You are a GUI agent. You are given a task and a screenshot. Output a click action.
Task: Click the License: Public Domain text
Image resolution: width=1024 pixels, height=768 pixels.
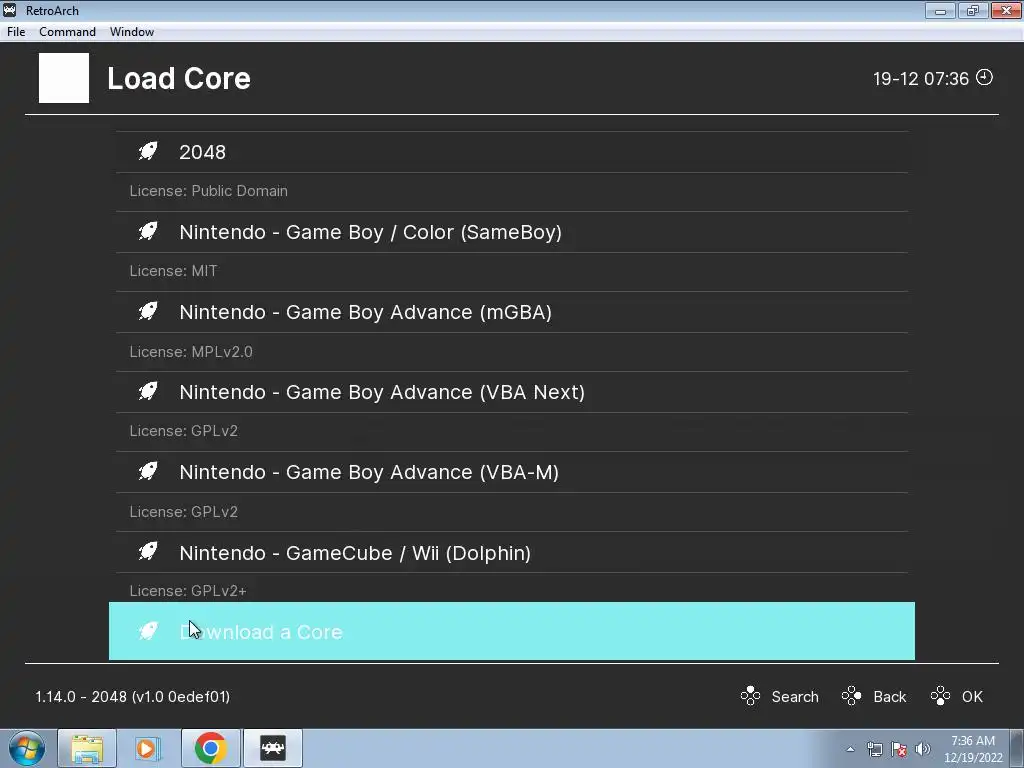click(208, 191)
